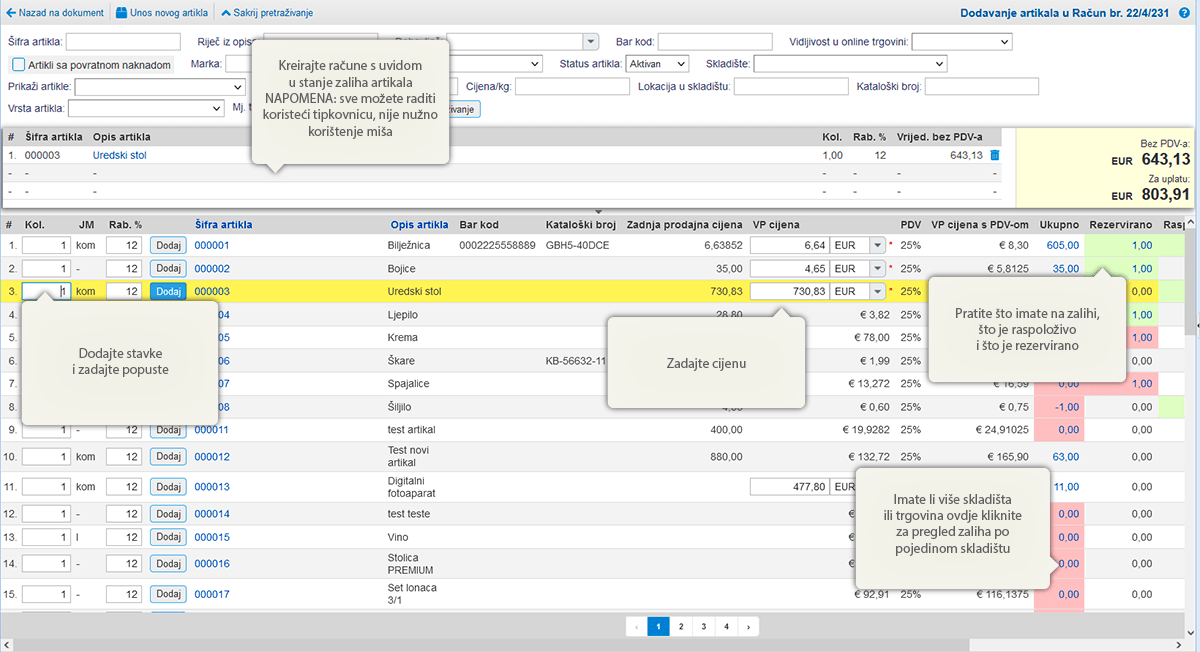
Task: Go to previous page of article list
Action: coord(636,627)
